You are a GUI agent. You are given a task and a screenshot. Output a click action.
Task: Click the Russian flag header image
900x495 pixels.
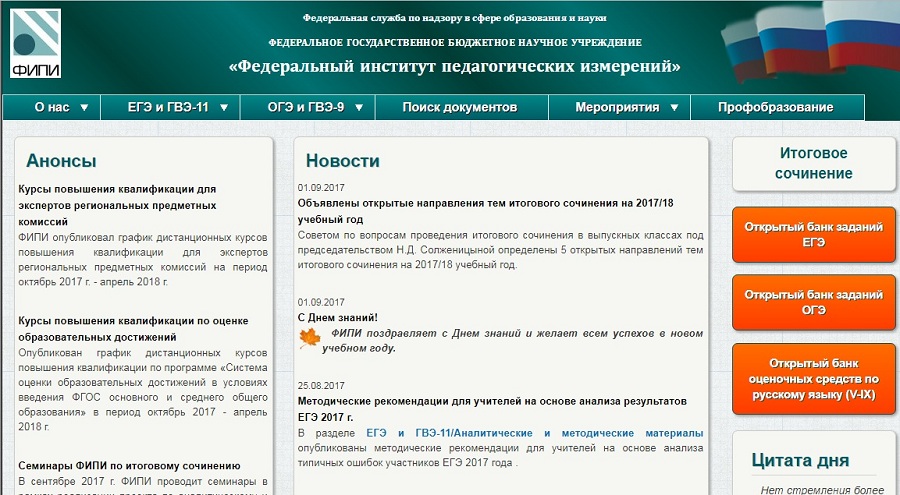pyautogui.click(x=810, y=40)
